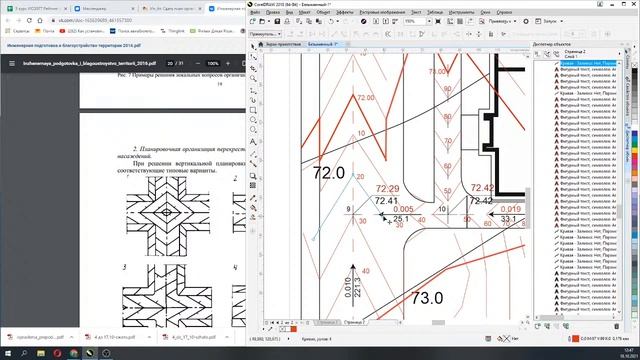
Task: Select the Artistic Media tool
Action: [x=253, y=100]
